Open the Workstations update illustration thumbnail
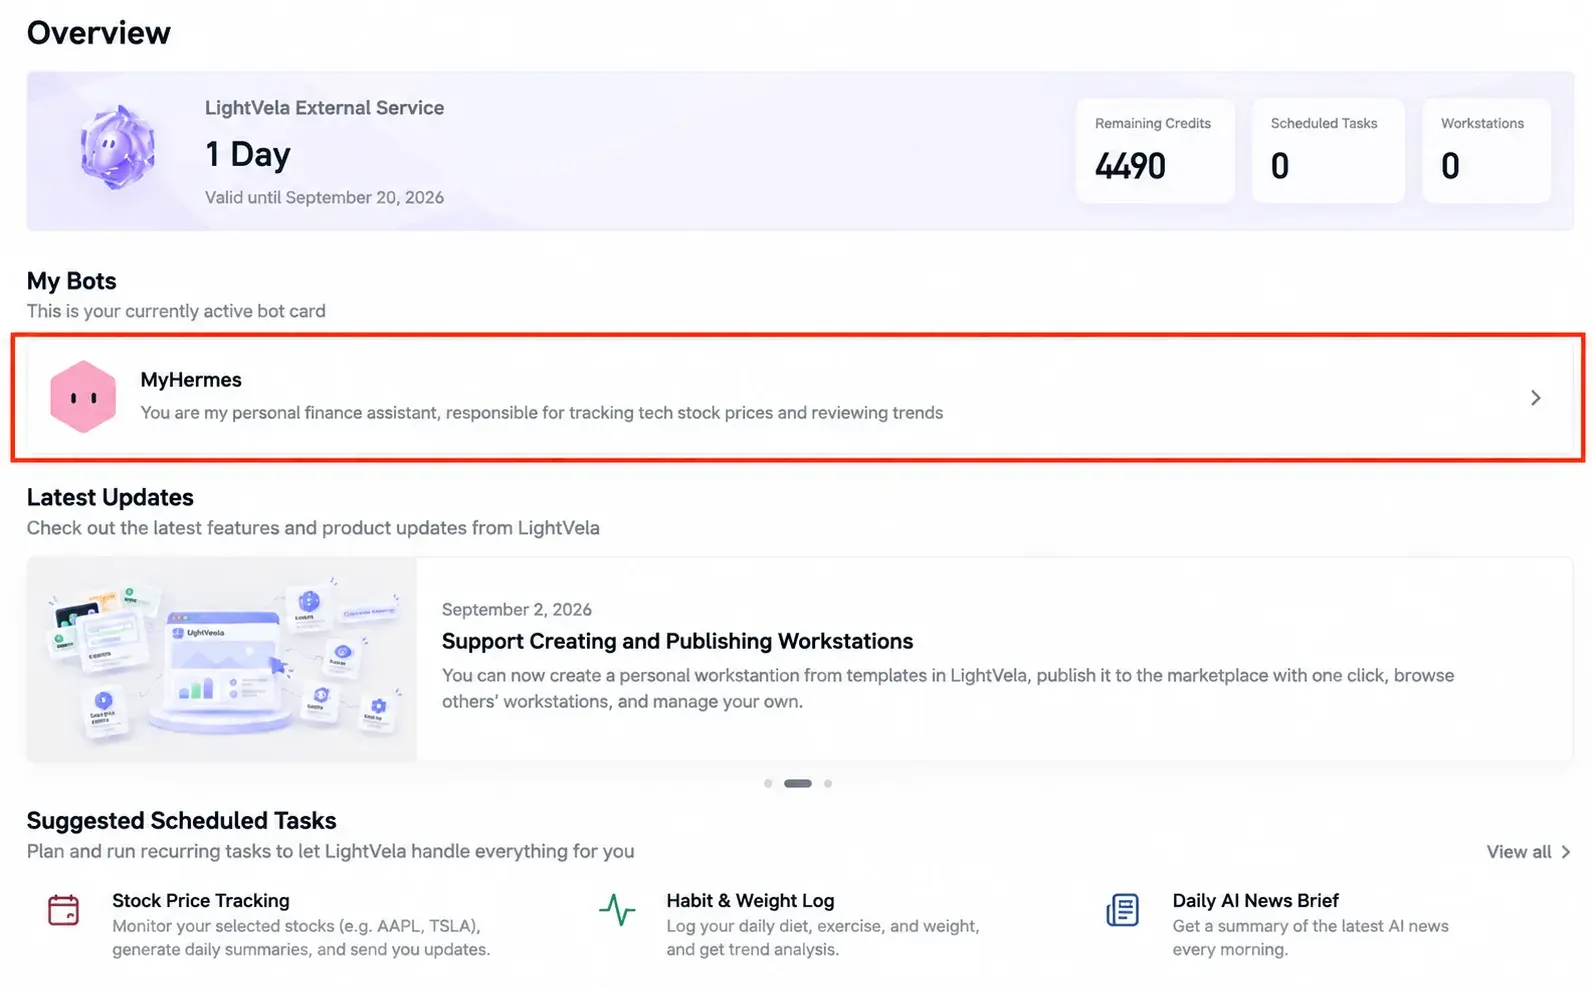The height and width of the screenshot is (988, 1592). pos(222,660)
